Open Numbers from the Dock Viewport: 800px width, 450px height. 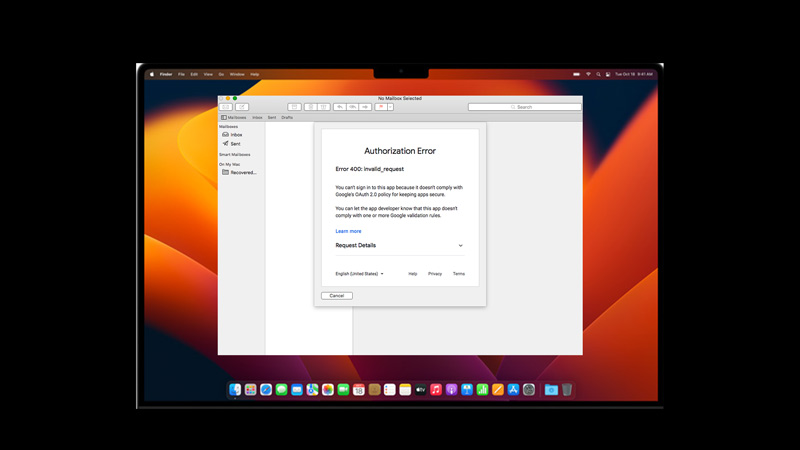pyautogui.click(x=482, y=390)
